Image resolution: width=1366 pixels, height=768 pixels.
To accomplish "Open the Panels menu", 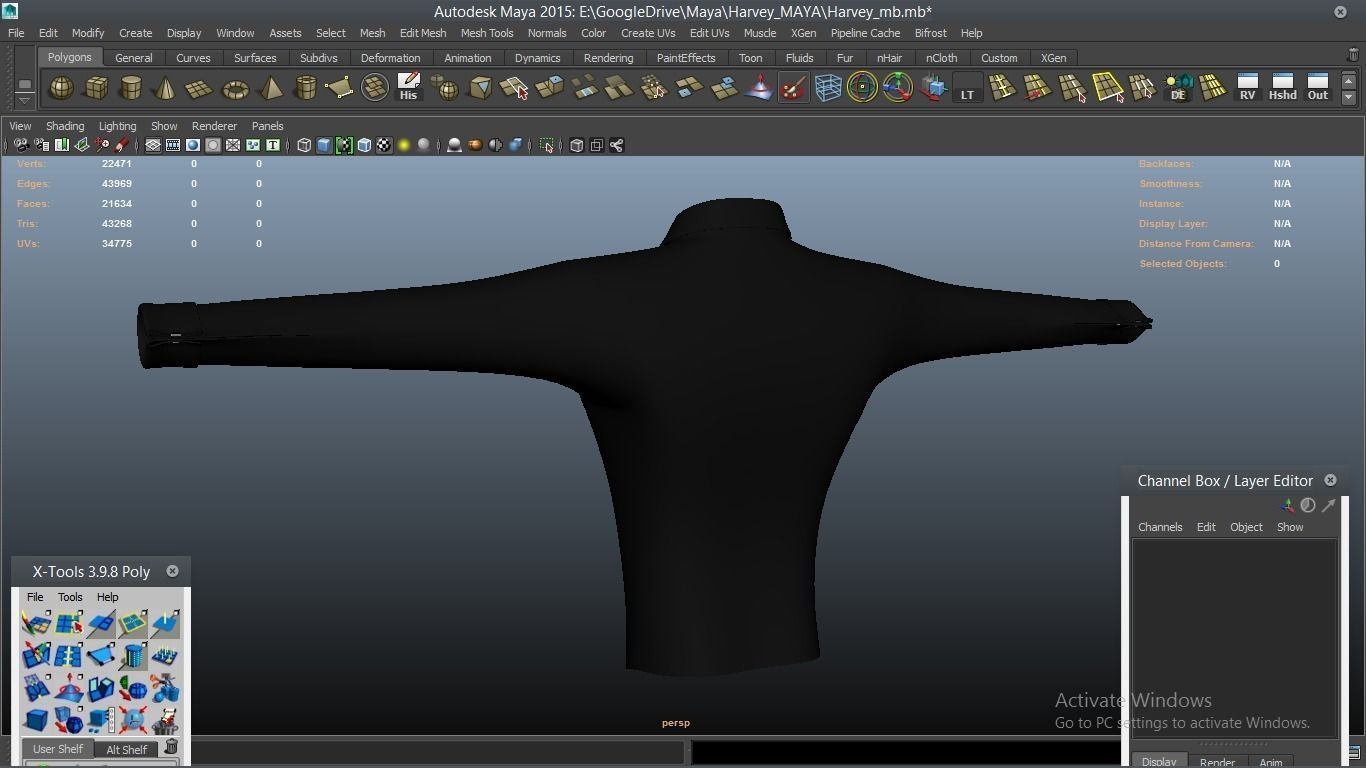I will tap(267, 126).
